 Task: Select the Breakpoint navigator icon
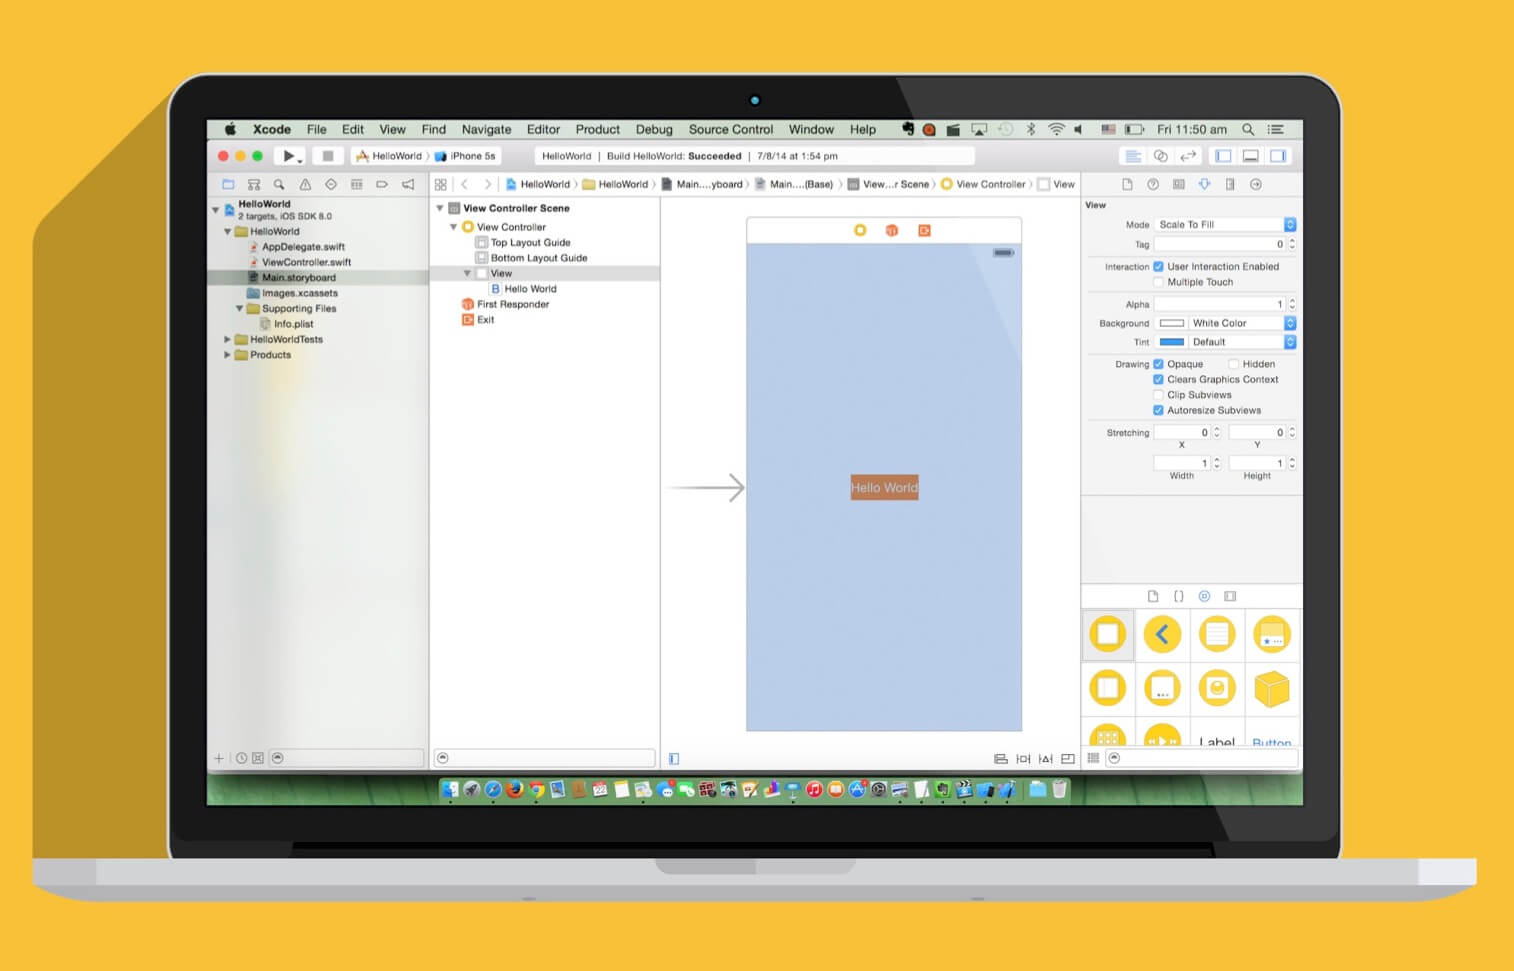pos(382,184)
